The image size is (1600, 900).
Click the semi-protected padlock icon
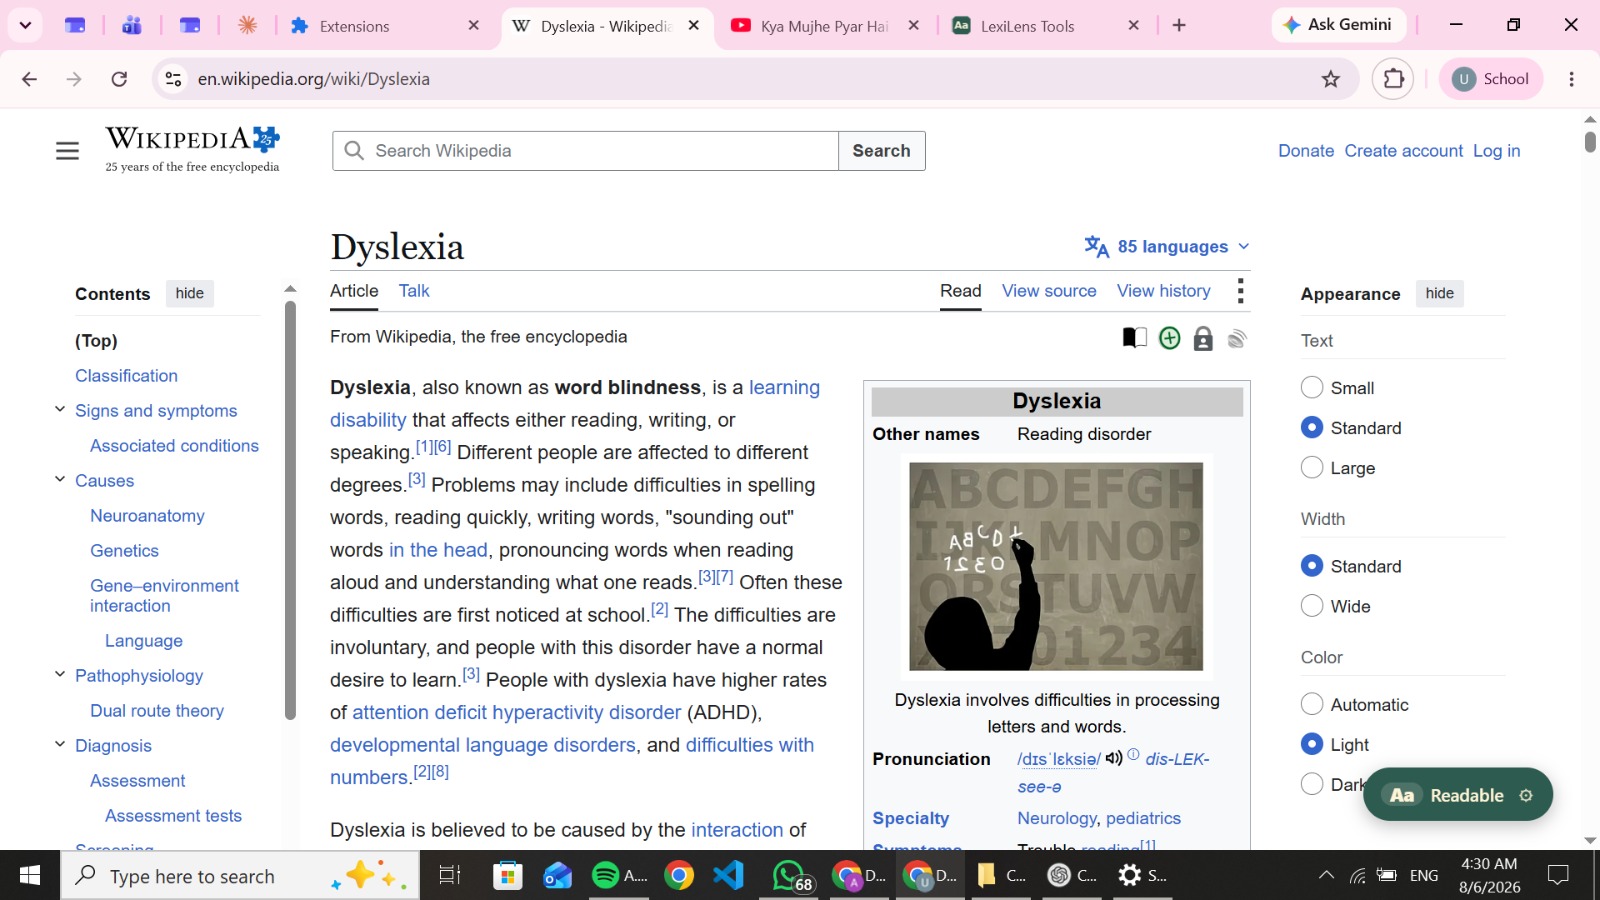(x=1203, y=339)
